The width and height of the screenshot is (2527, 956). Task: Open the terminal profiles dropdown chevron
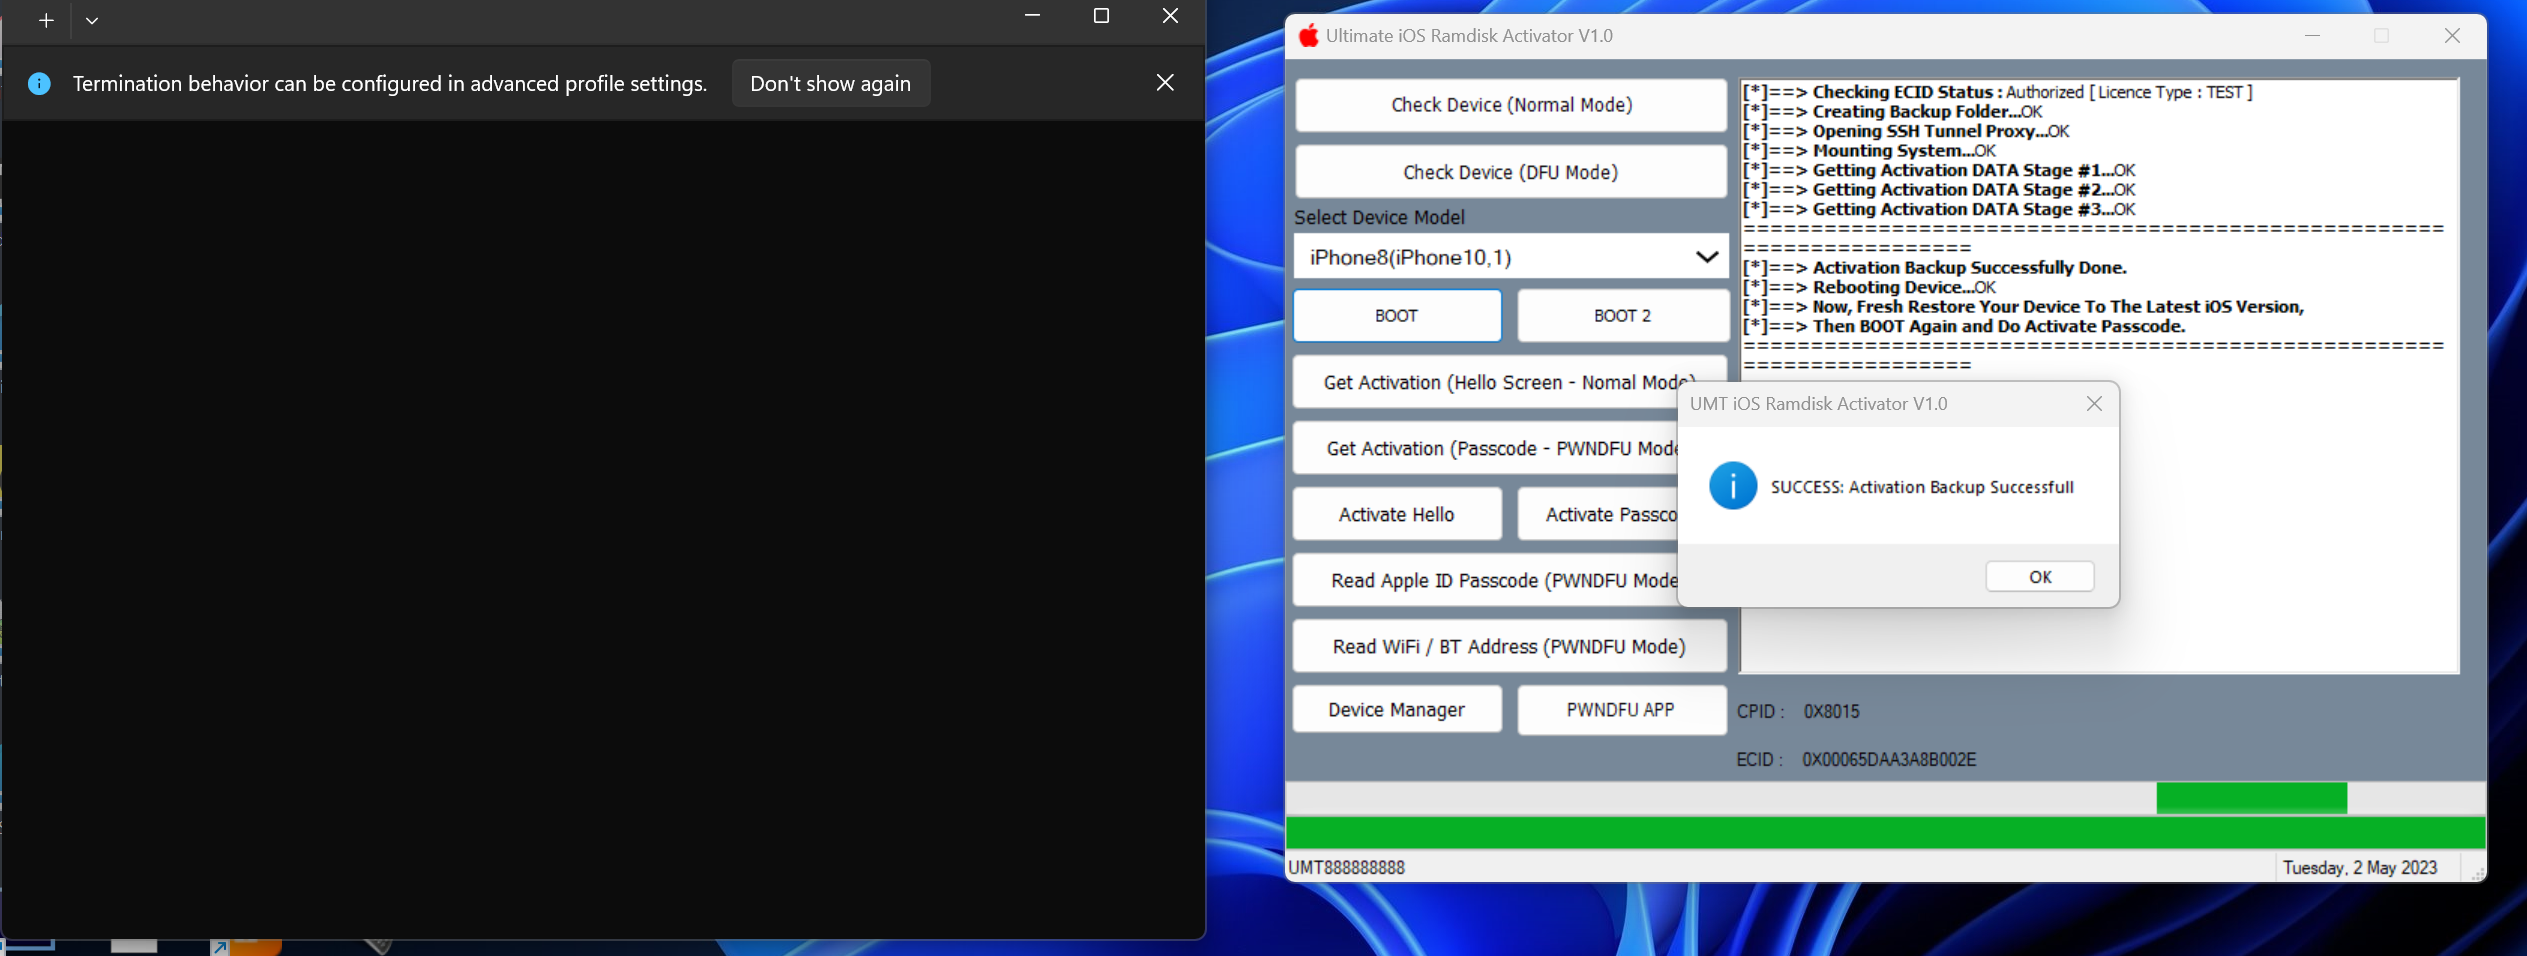coord(92,20)
